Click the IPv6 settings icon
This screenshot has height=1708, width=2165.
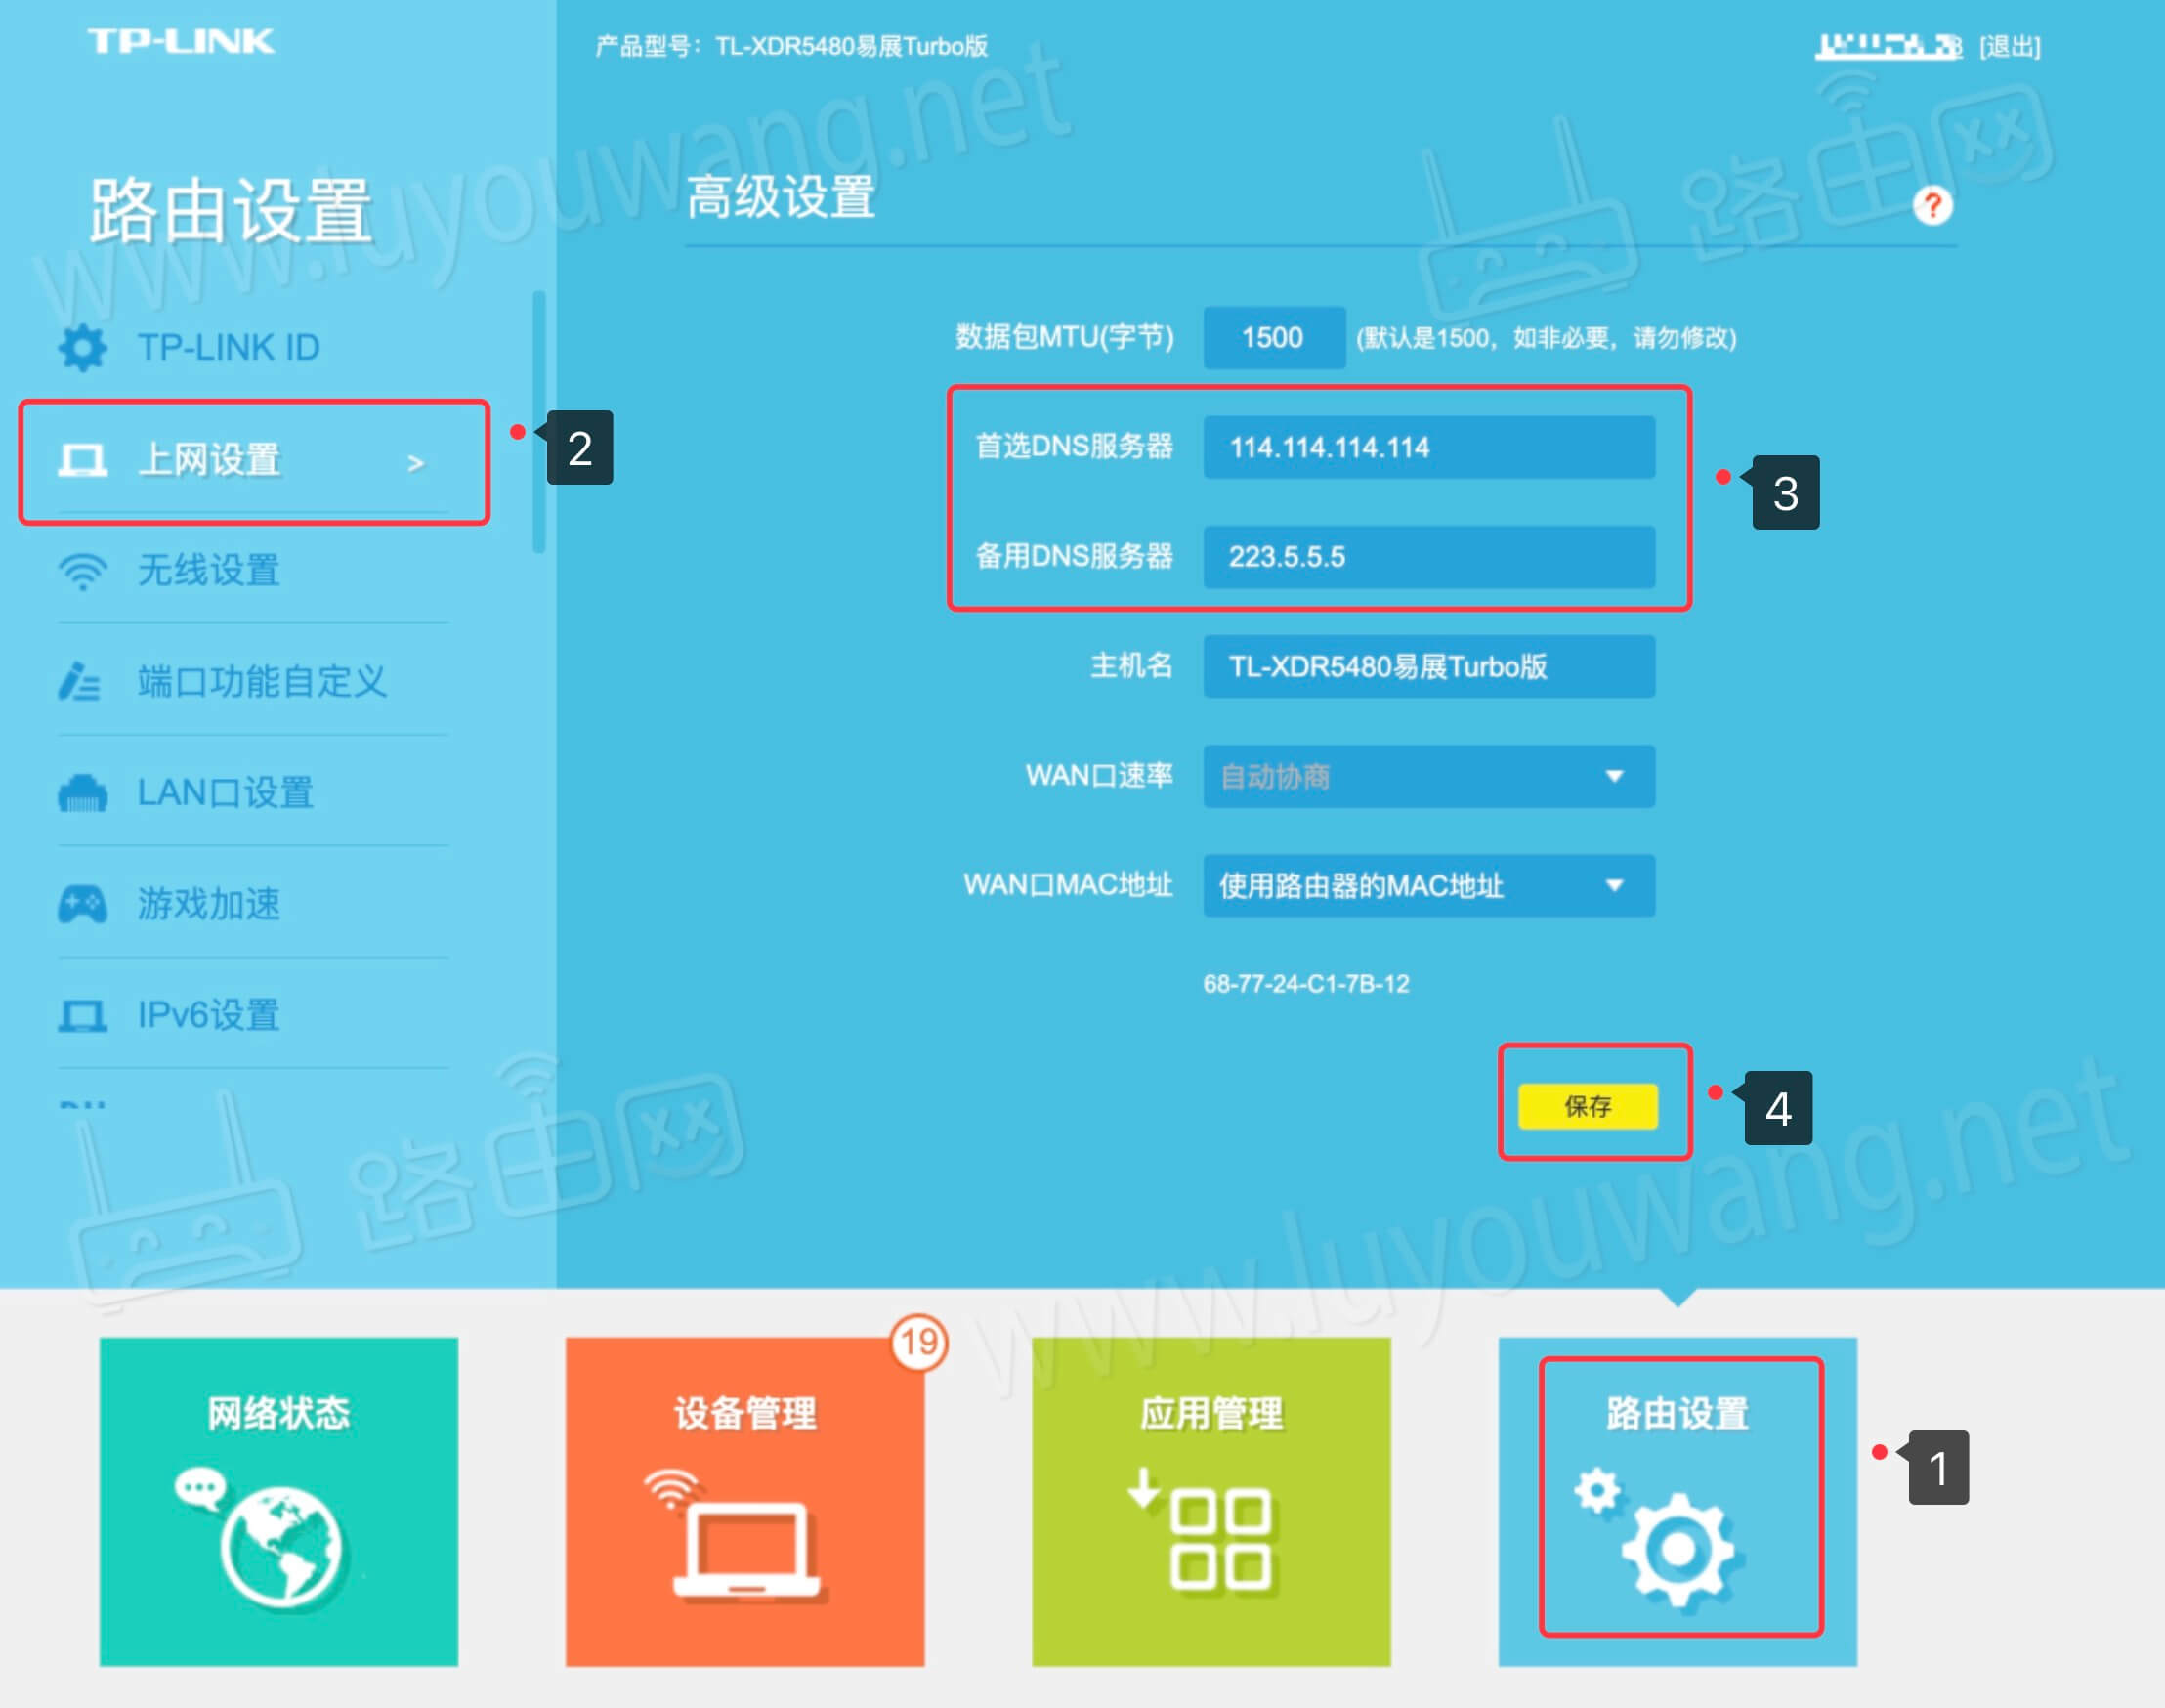coord(82,1015)
